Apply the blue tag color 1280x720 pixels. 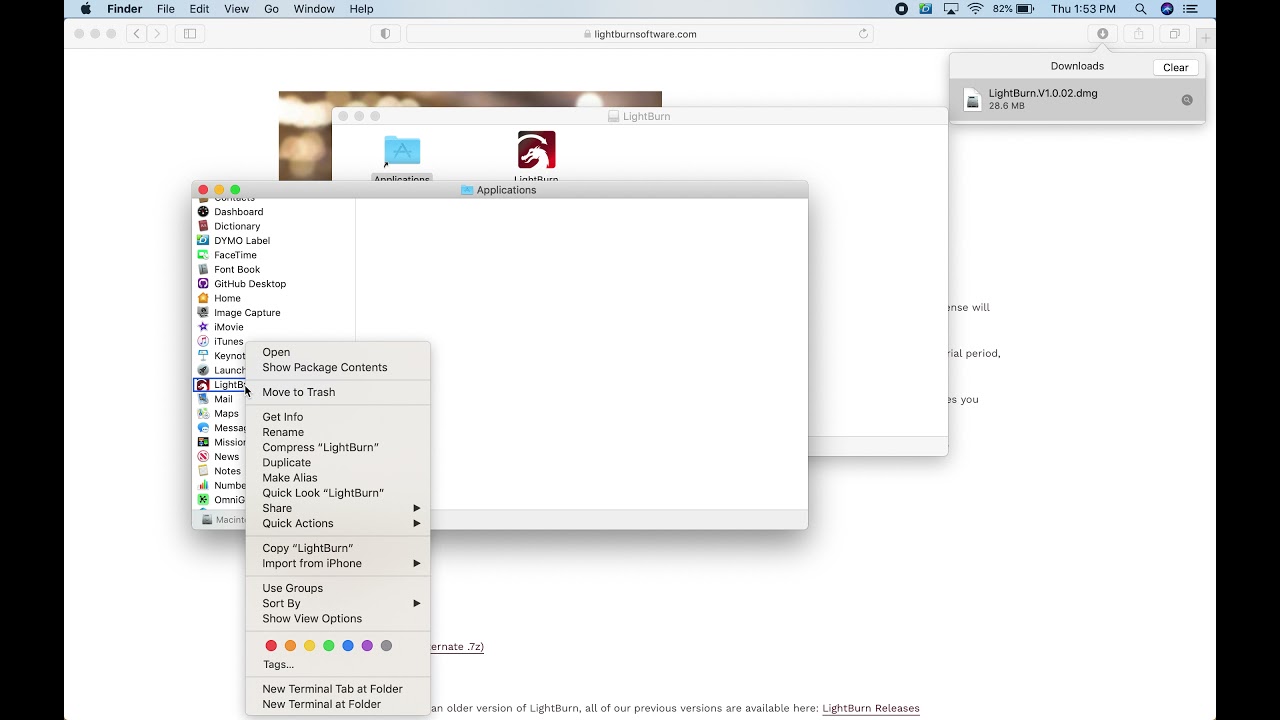pyautogui.click(x=348, y=646)
